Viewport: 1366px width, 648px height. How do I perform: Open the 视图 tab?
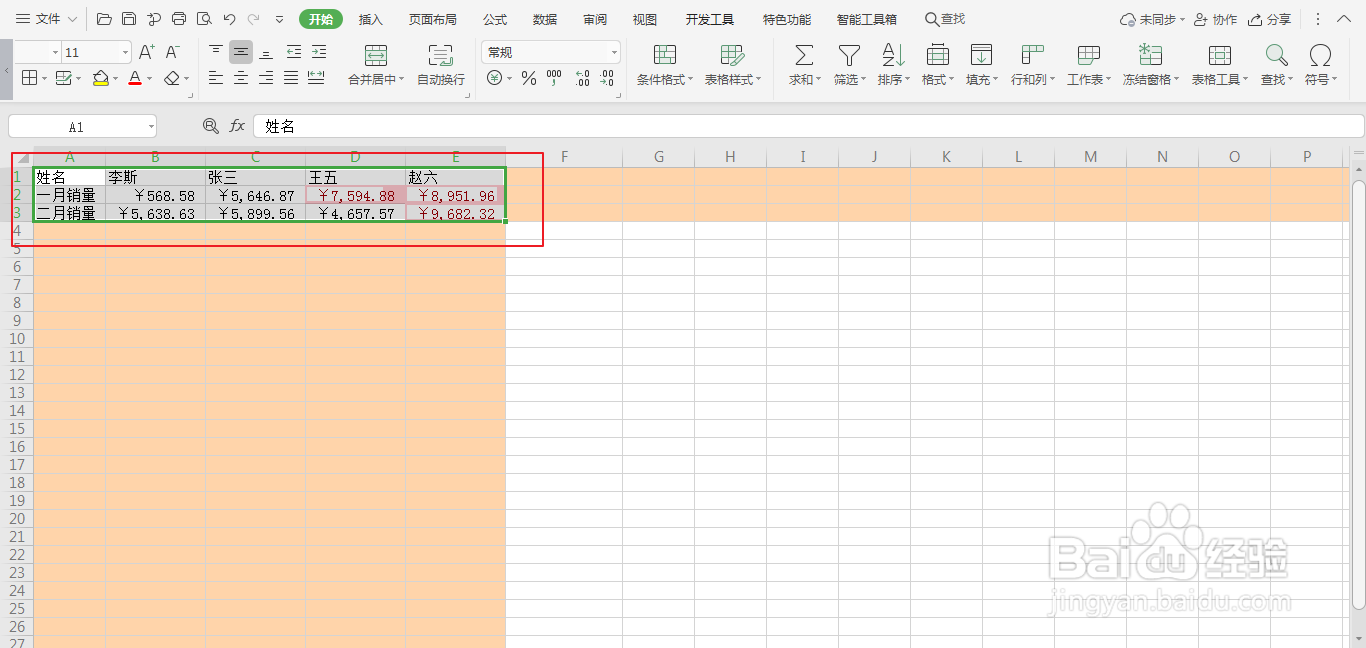[x=645, y=19]
